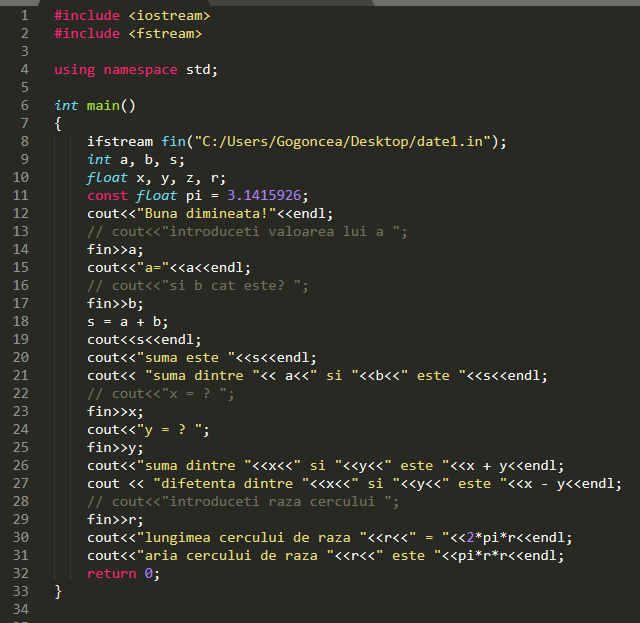This screenshot has height=623, width=640.
Task: Click the file path string 'C:/Users/Gogoncea/Desktop/date1.in'
Action: [342, 141]
